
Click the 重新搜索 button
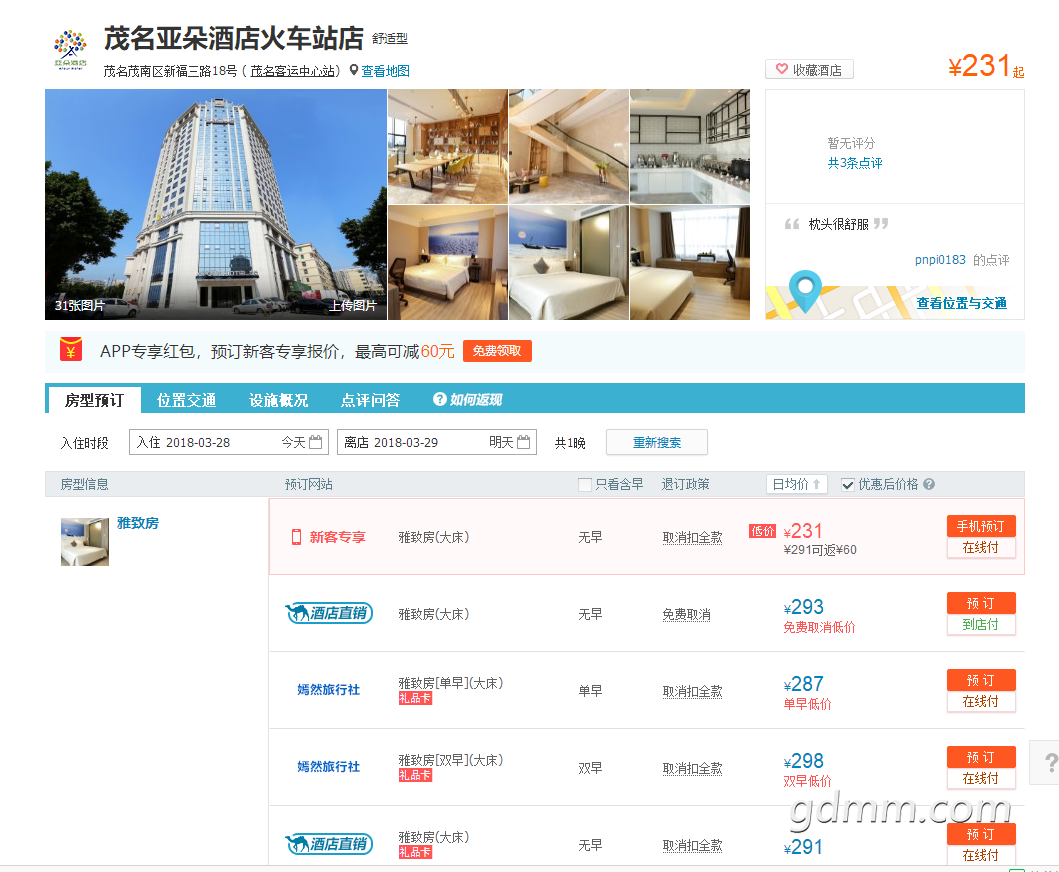point(656,442)
